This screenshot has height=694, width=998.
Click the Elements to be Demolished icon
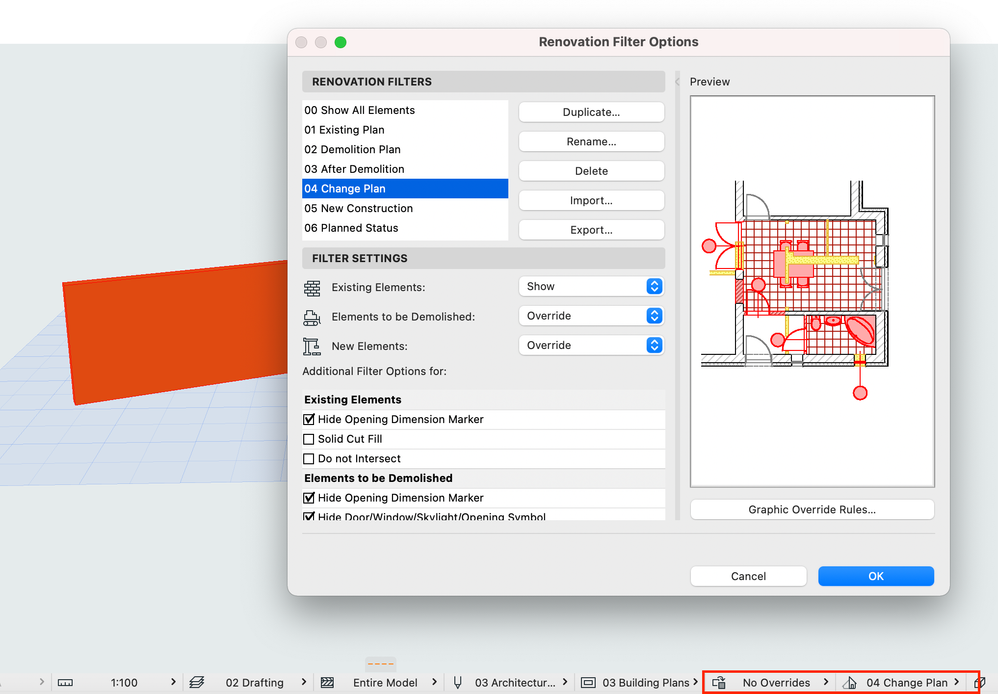point(312,317)
